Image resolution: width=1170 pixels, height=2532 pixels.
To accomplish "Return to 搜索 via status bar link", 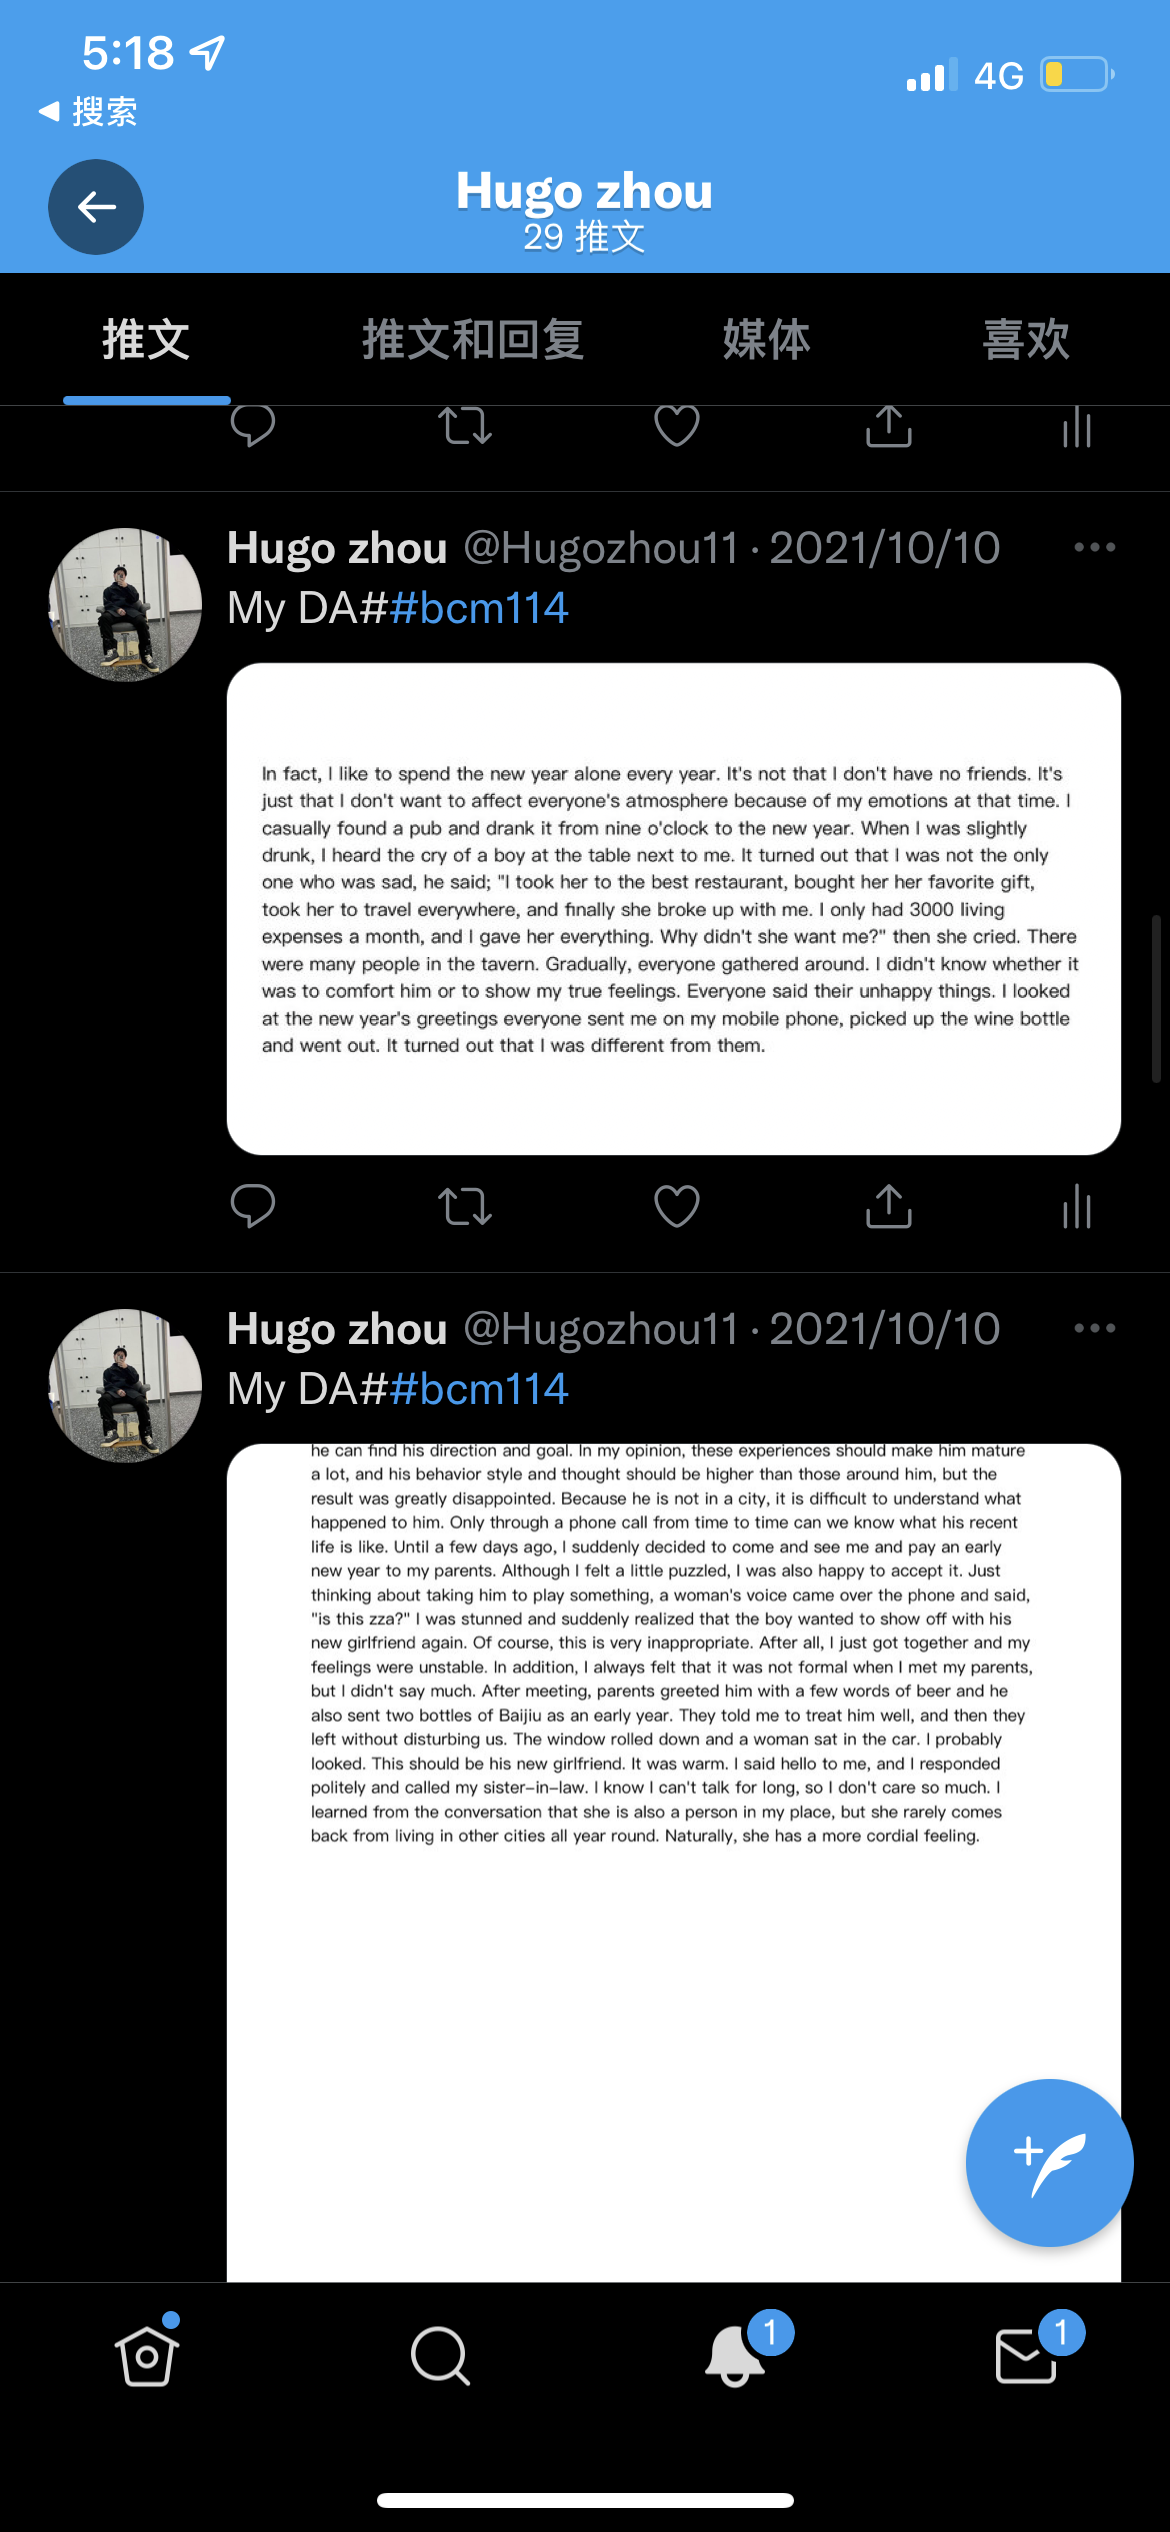I will point(88,112).
